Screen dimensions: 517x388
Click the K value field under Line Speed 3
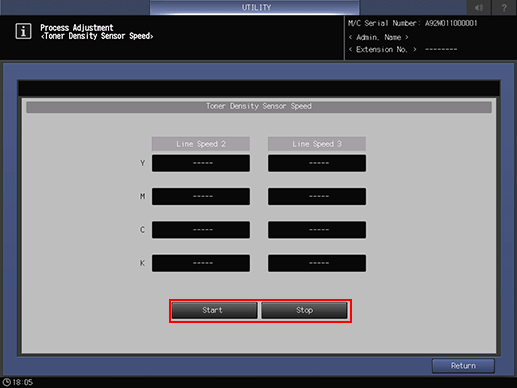[x=317, y=263]
